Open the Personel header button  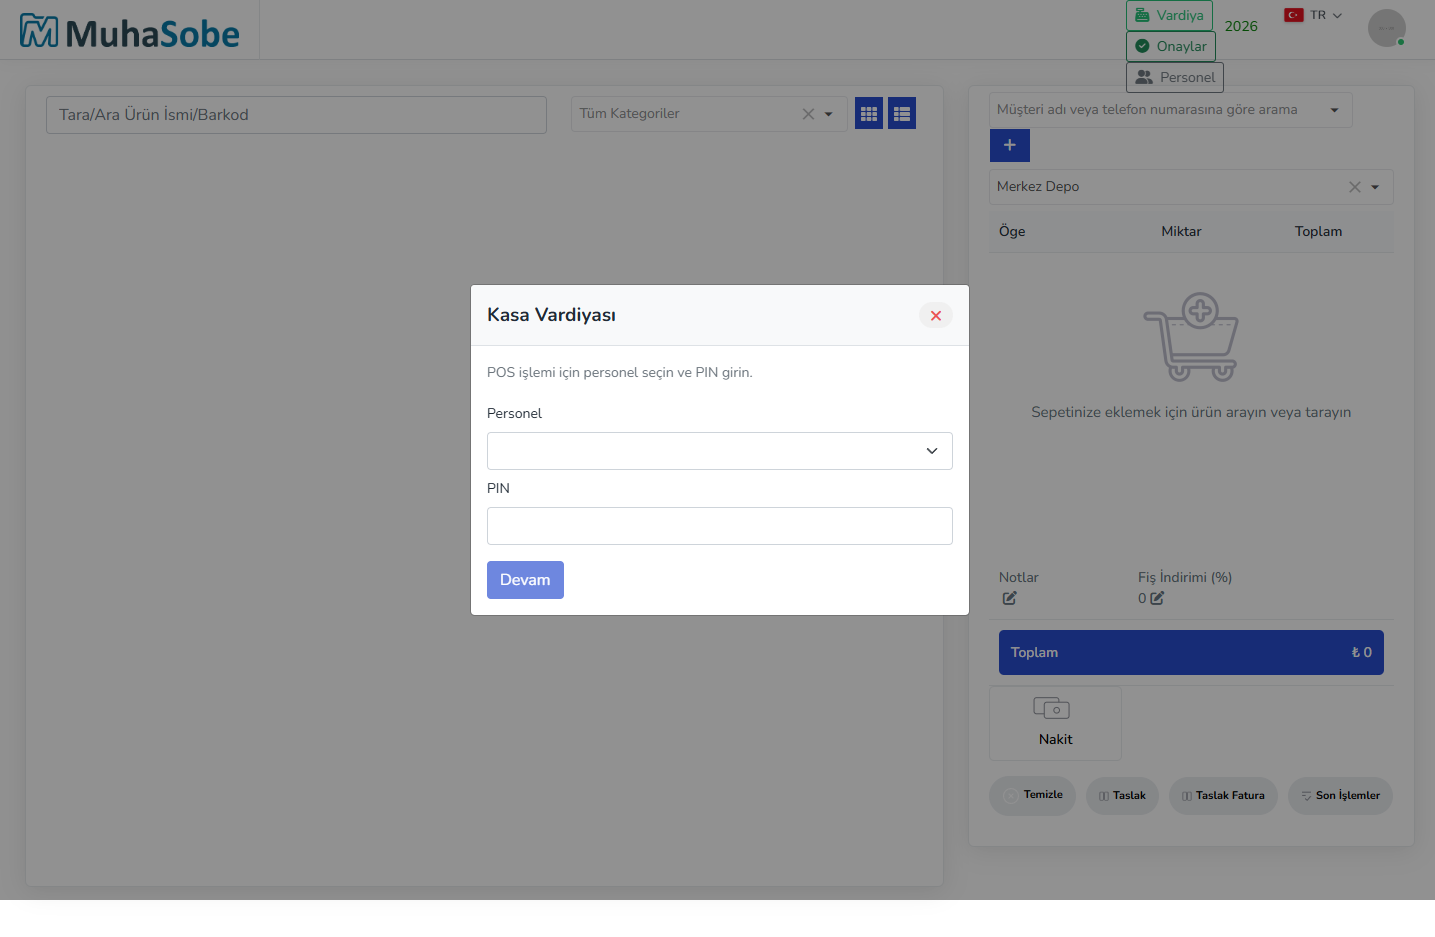pos(1174,77)
